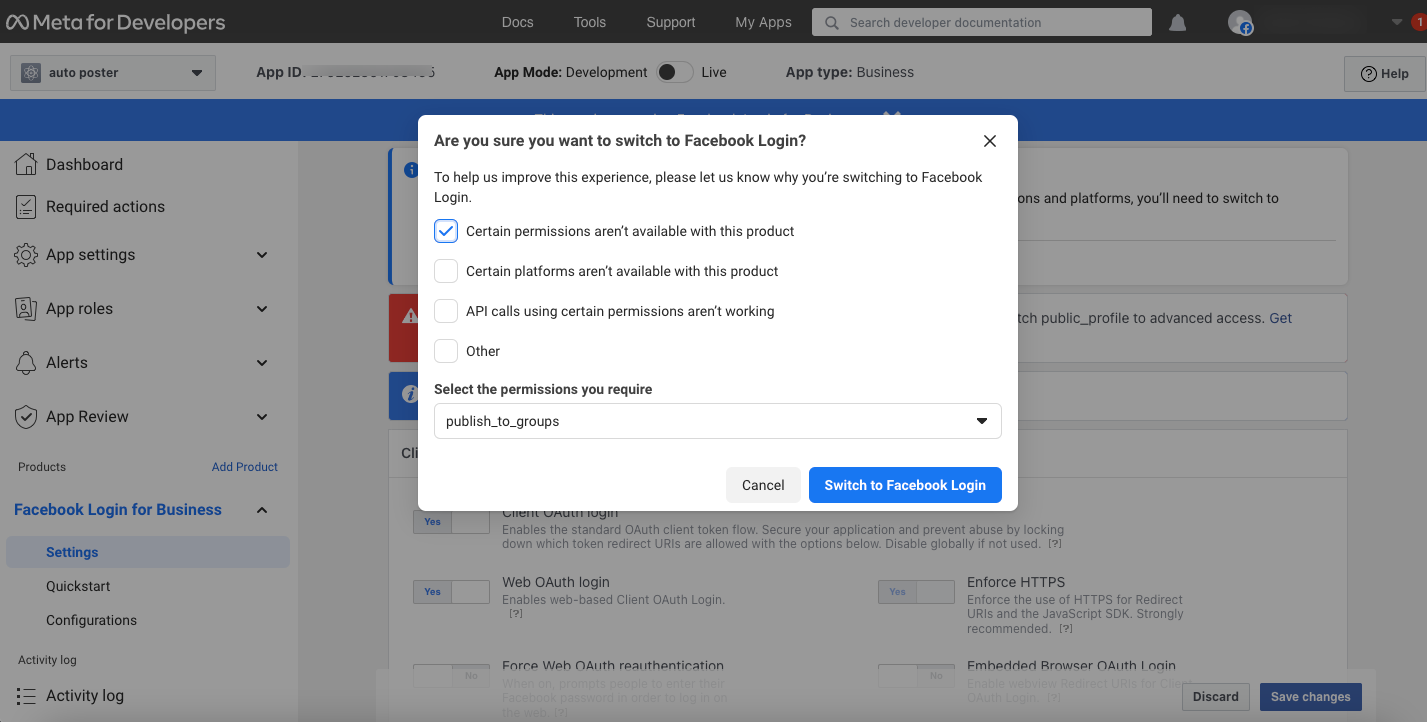The height and width of the screenshot is (722, 1427).
Task: Select the App Review shield icon
Action: (x=26, y=417)
